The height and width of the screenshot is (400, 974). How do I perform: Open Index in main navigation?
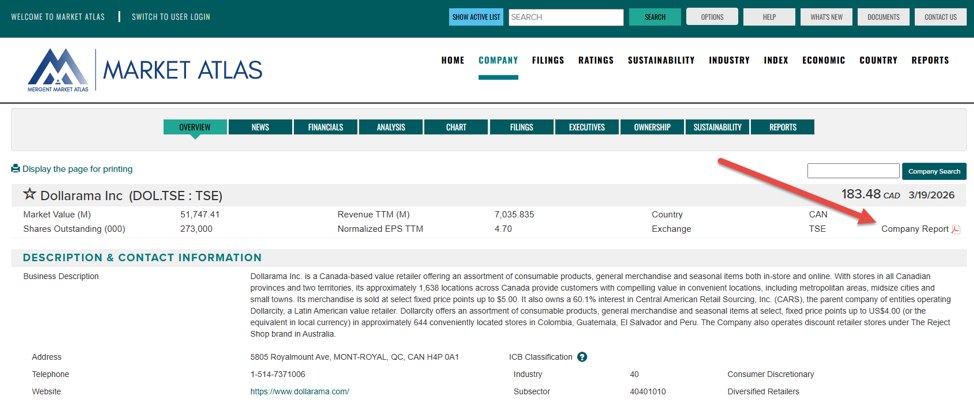coord(776,60)
